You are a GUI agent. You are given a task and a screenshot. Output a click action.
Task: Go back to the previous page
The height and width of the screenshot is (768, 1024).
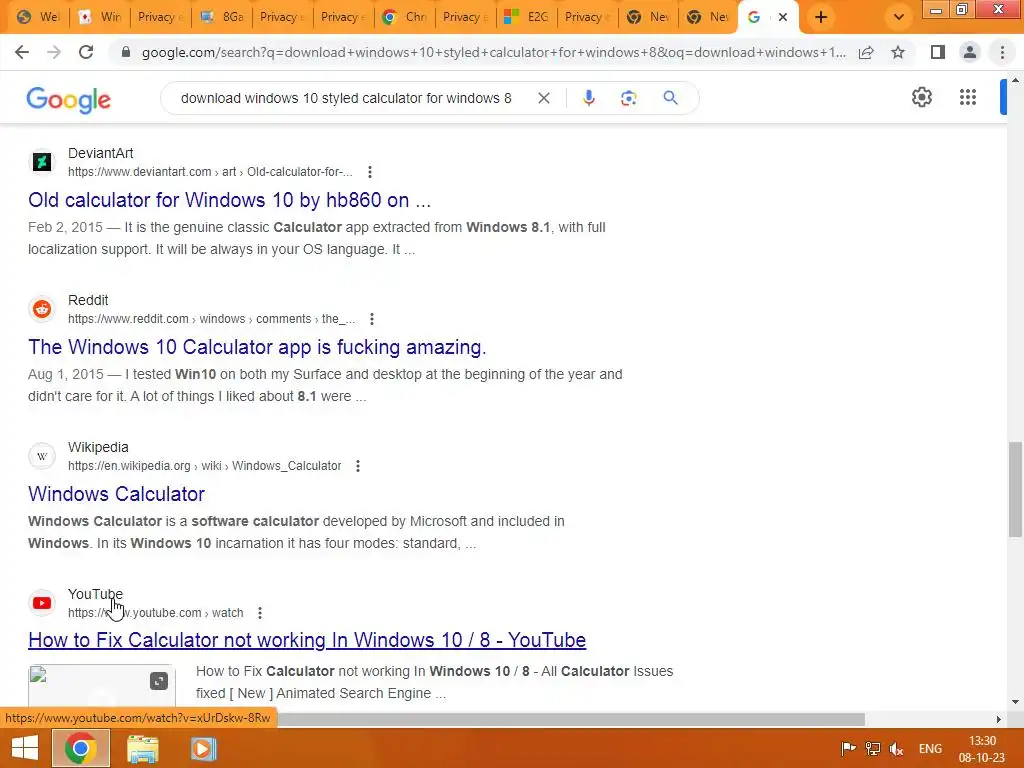click(x=22, y=52)
